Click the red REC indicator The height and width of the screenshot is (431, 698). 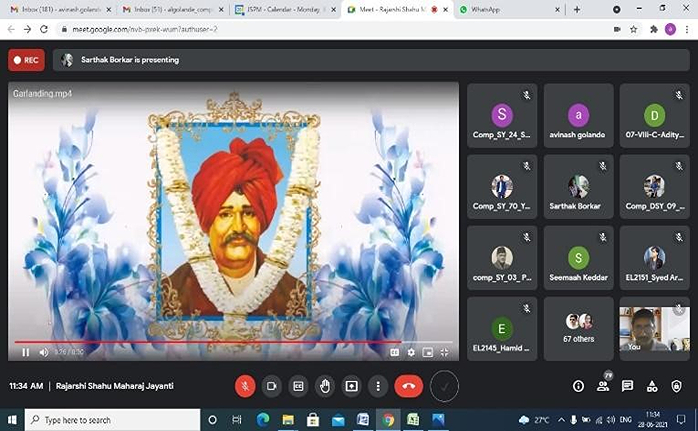tap(26, 60)
